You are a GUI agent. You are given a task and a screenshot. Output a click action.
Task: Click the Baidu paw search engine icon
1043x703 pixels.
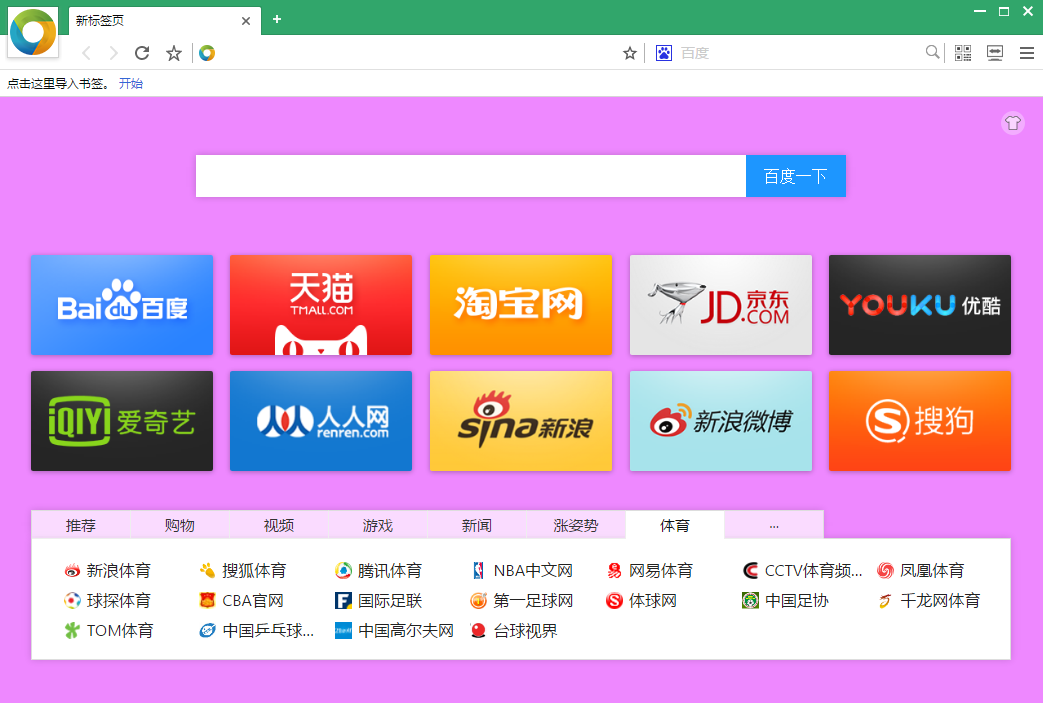(x=664, y=53)
